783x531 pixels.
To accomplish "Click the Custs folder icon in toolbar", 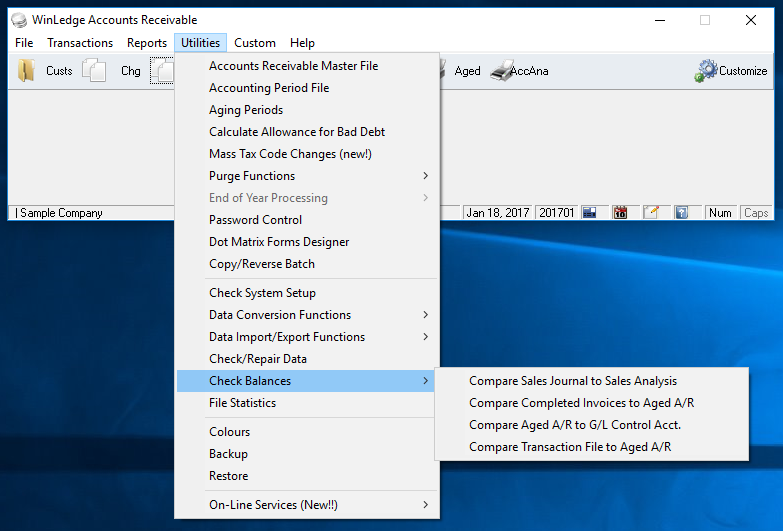I will pyautogui.click(x=27, y=71).
